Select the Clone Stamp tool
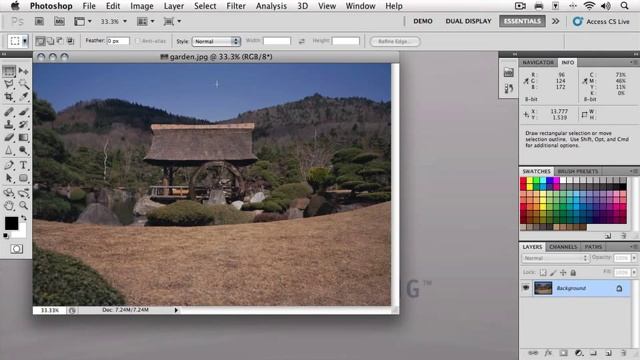This screenshot has height=360, width=640. [x=9, y=124]
